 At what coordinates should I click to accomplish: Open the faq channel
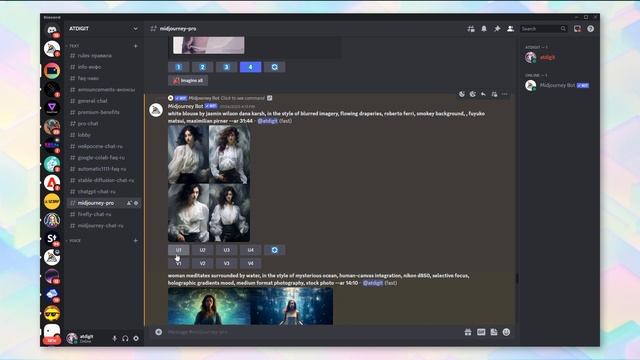pyautogui.click(x=104, y=78)
